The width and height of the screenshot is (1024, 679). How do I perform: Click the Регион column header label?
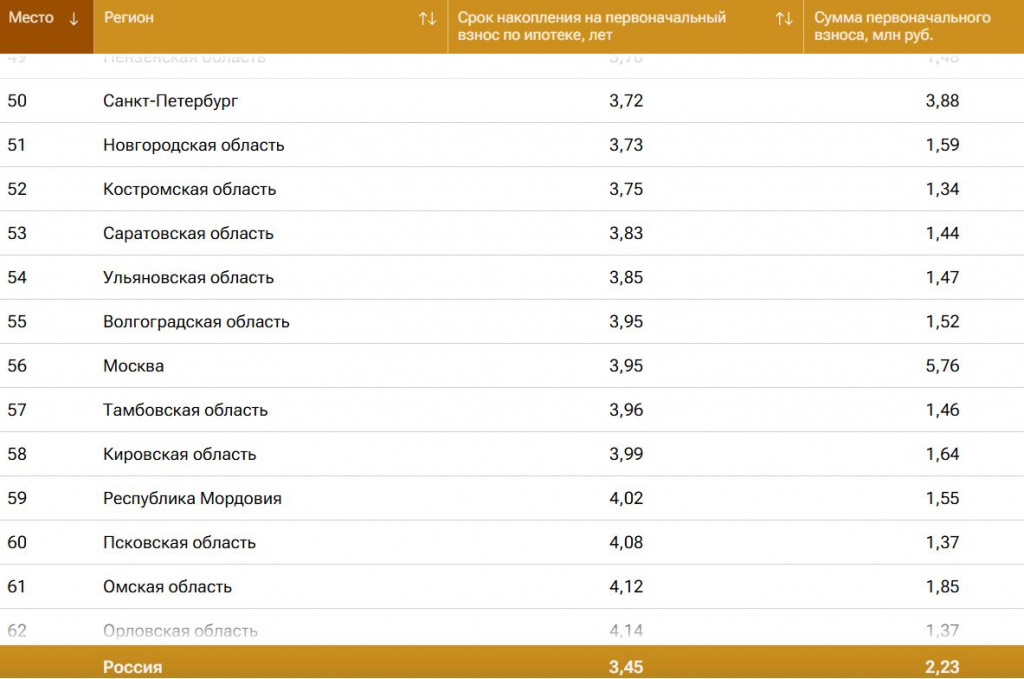click(x=129, y=18)
